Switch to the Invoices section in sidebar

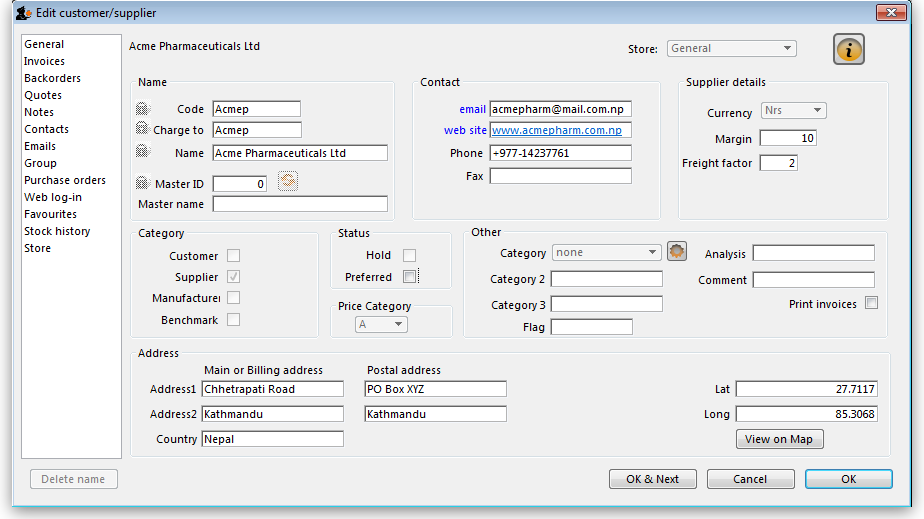(x=45, y=61)
